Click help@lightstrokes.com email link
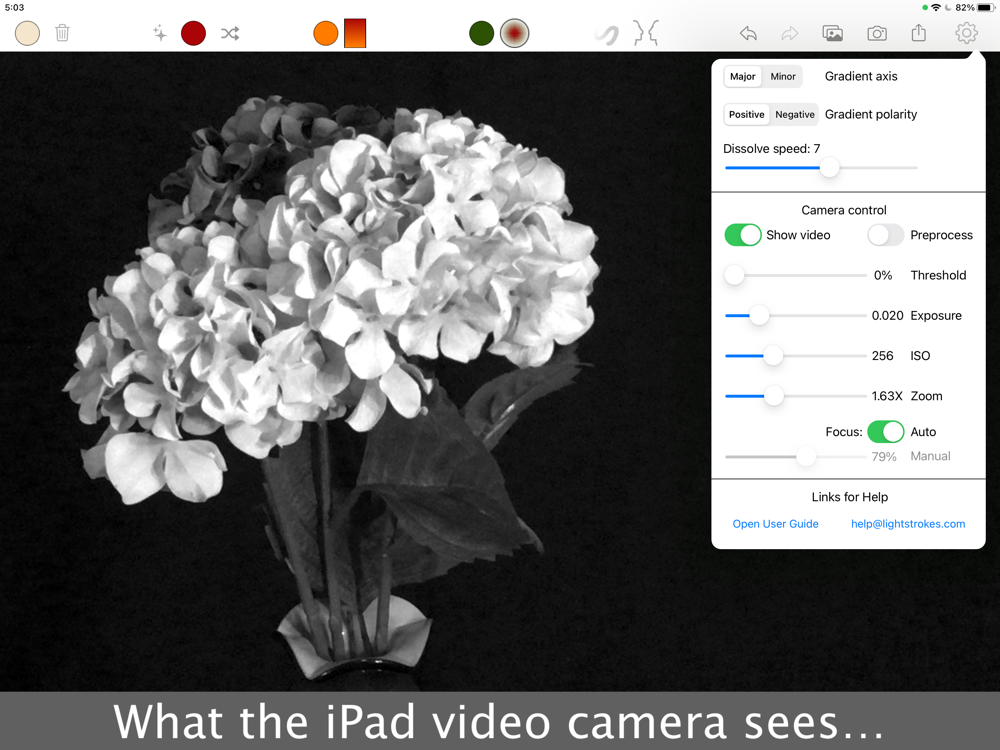 (908, 524)
